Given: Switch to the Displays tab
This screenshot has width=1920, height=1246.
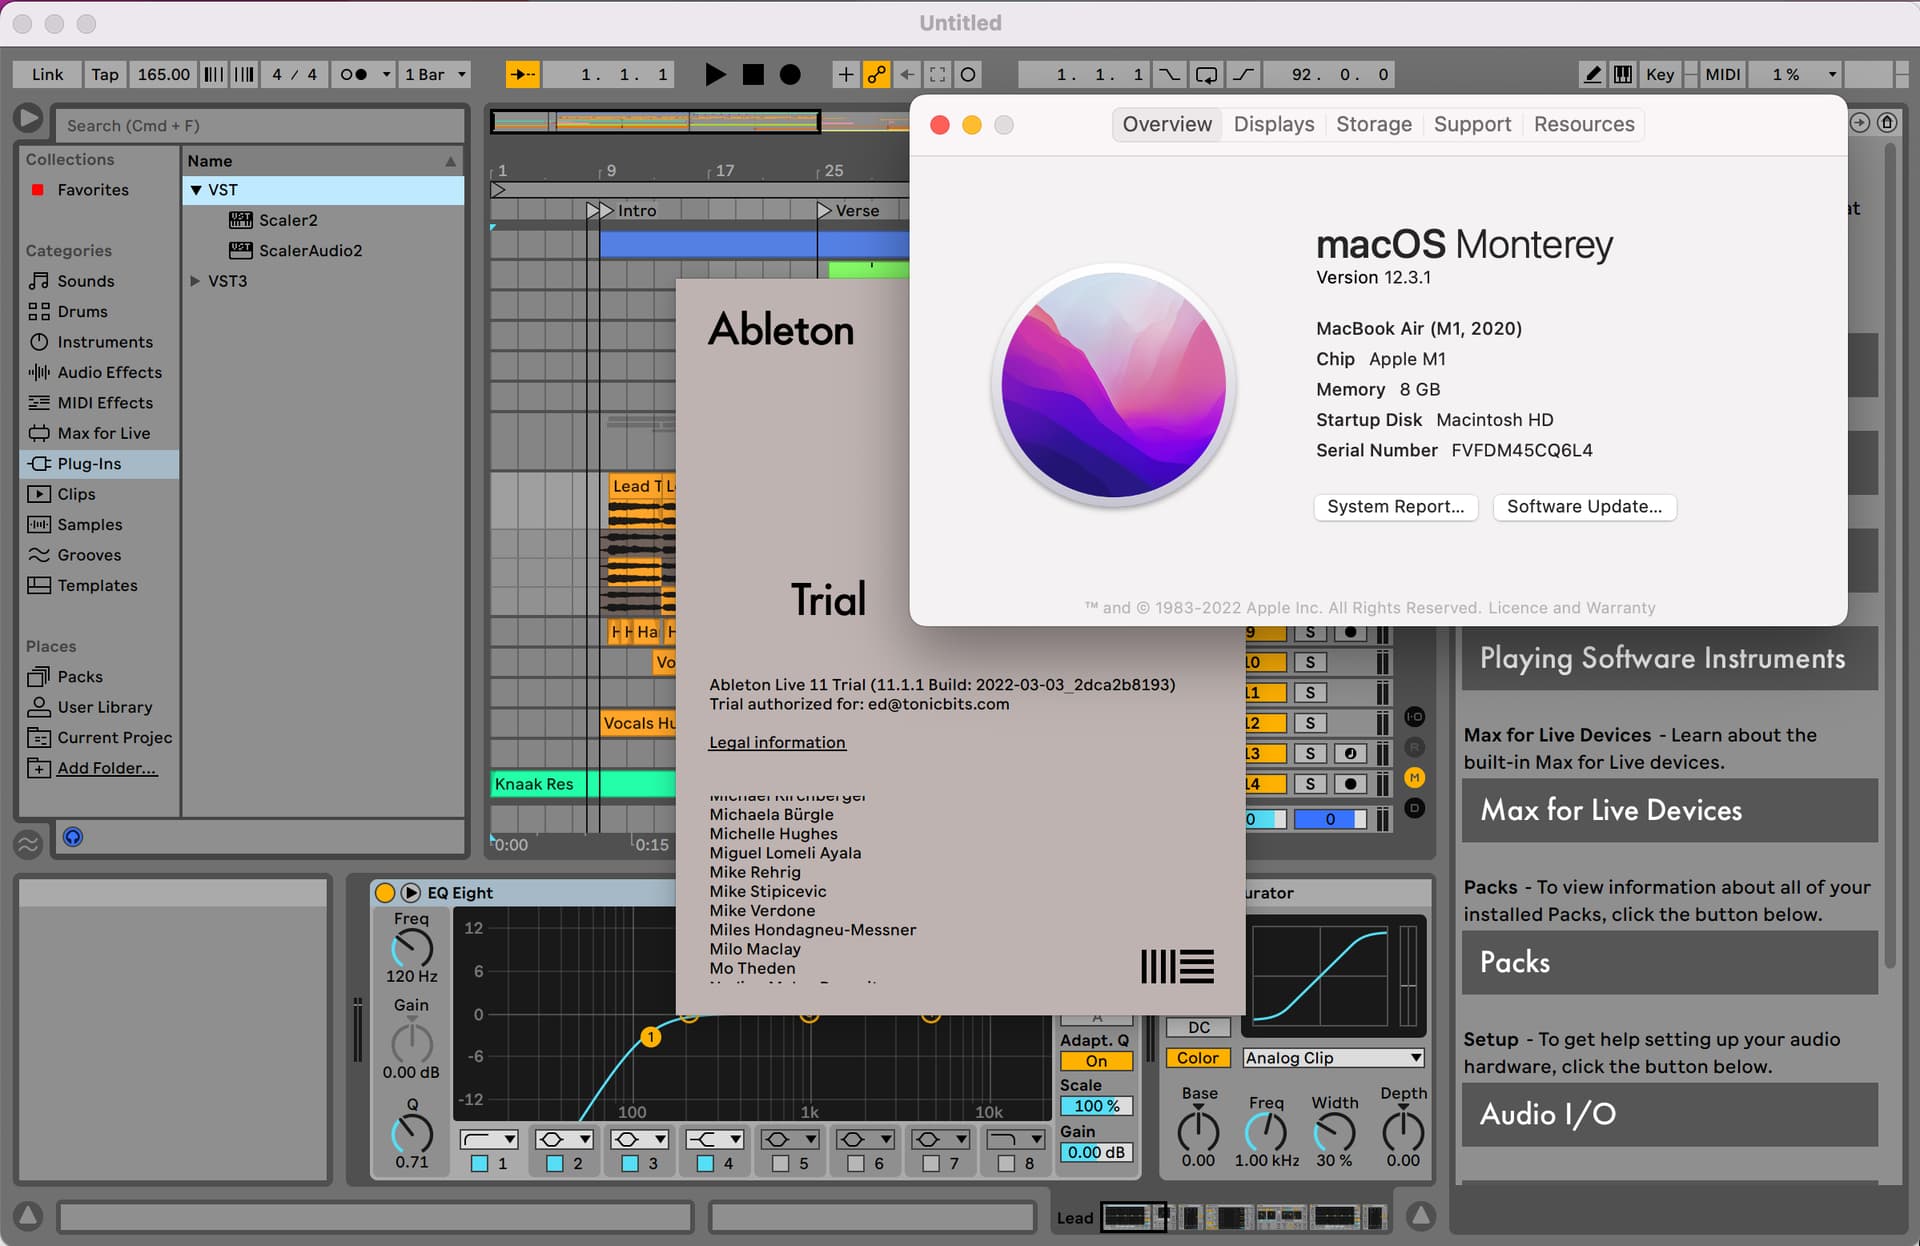Looking at the screenshot, I should pyautogui.click(x=1273, y=124).
